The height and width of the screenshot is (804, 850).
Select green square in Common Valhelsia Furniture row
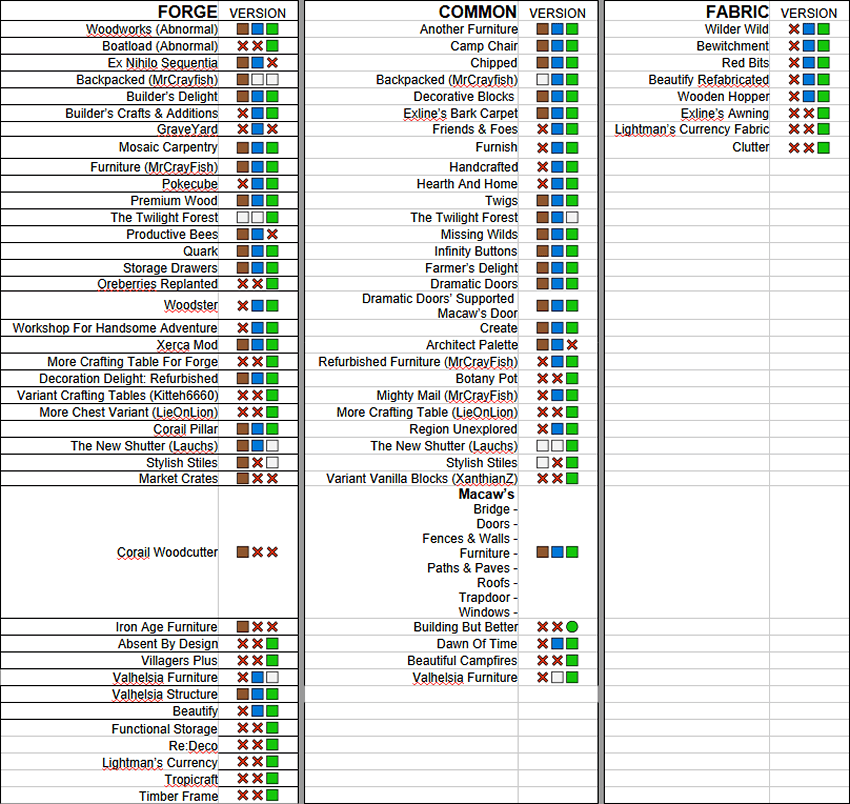point(572,677)
